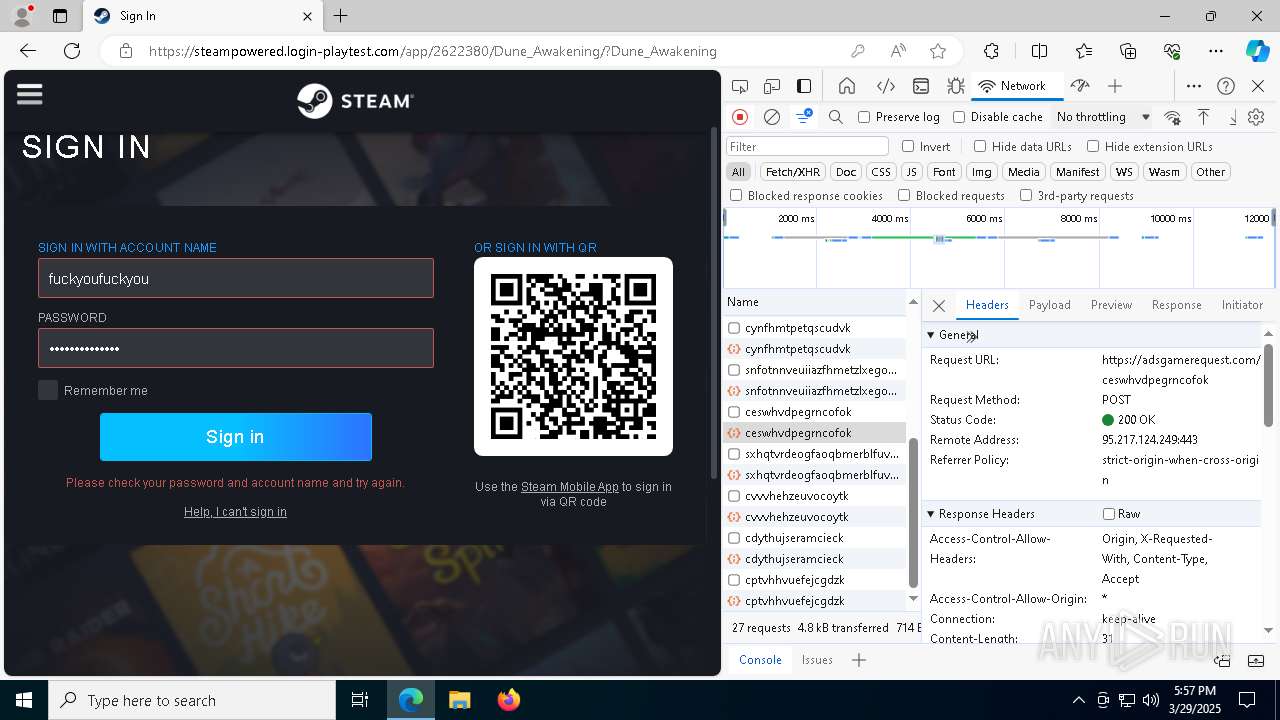Click the password input field
1280x720 pixels.
(236, 348)
